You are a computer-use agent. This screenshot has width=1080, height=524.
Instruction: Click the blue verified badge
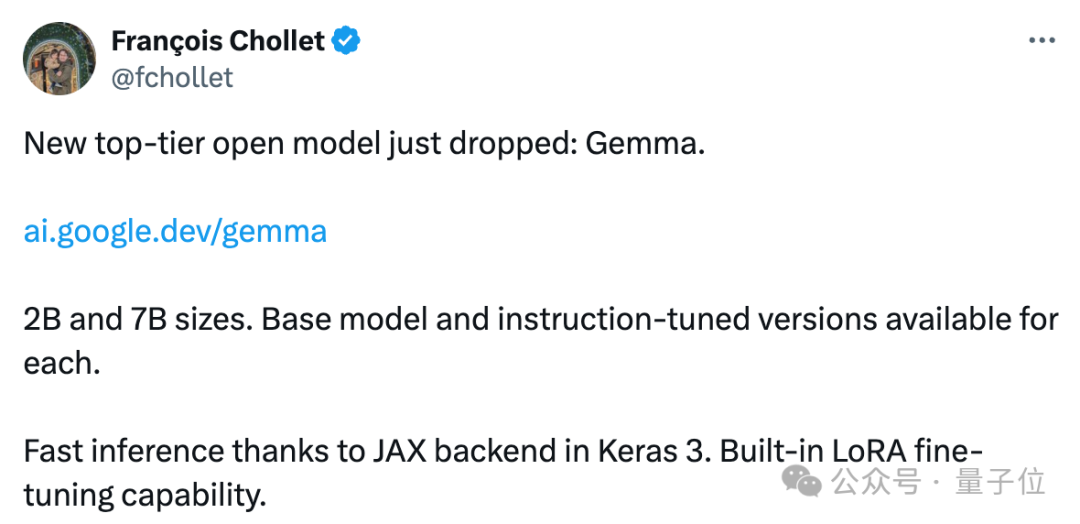click(x=347, y=41)
